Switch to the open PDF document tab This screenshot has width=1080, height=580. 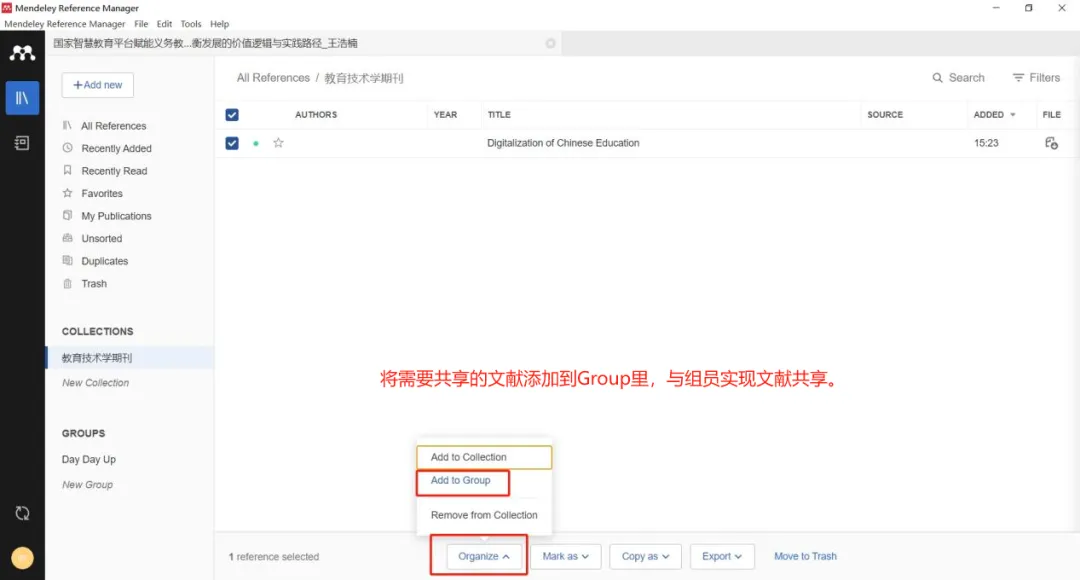(x=303, y=43)
